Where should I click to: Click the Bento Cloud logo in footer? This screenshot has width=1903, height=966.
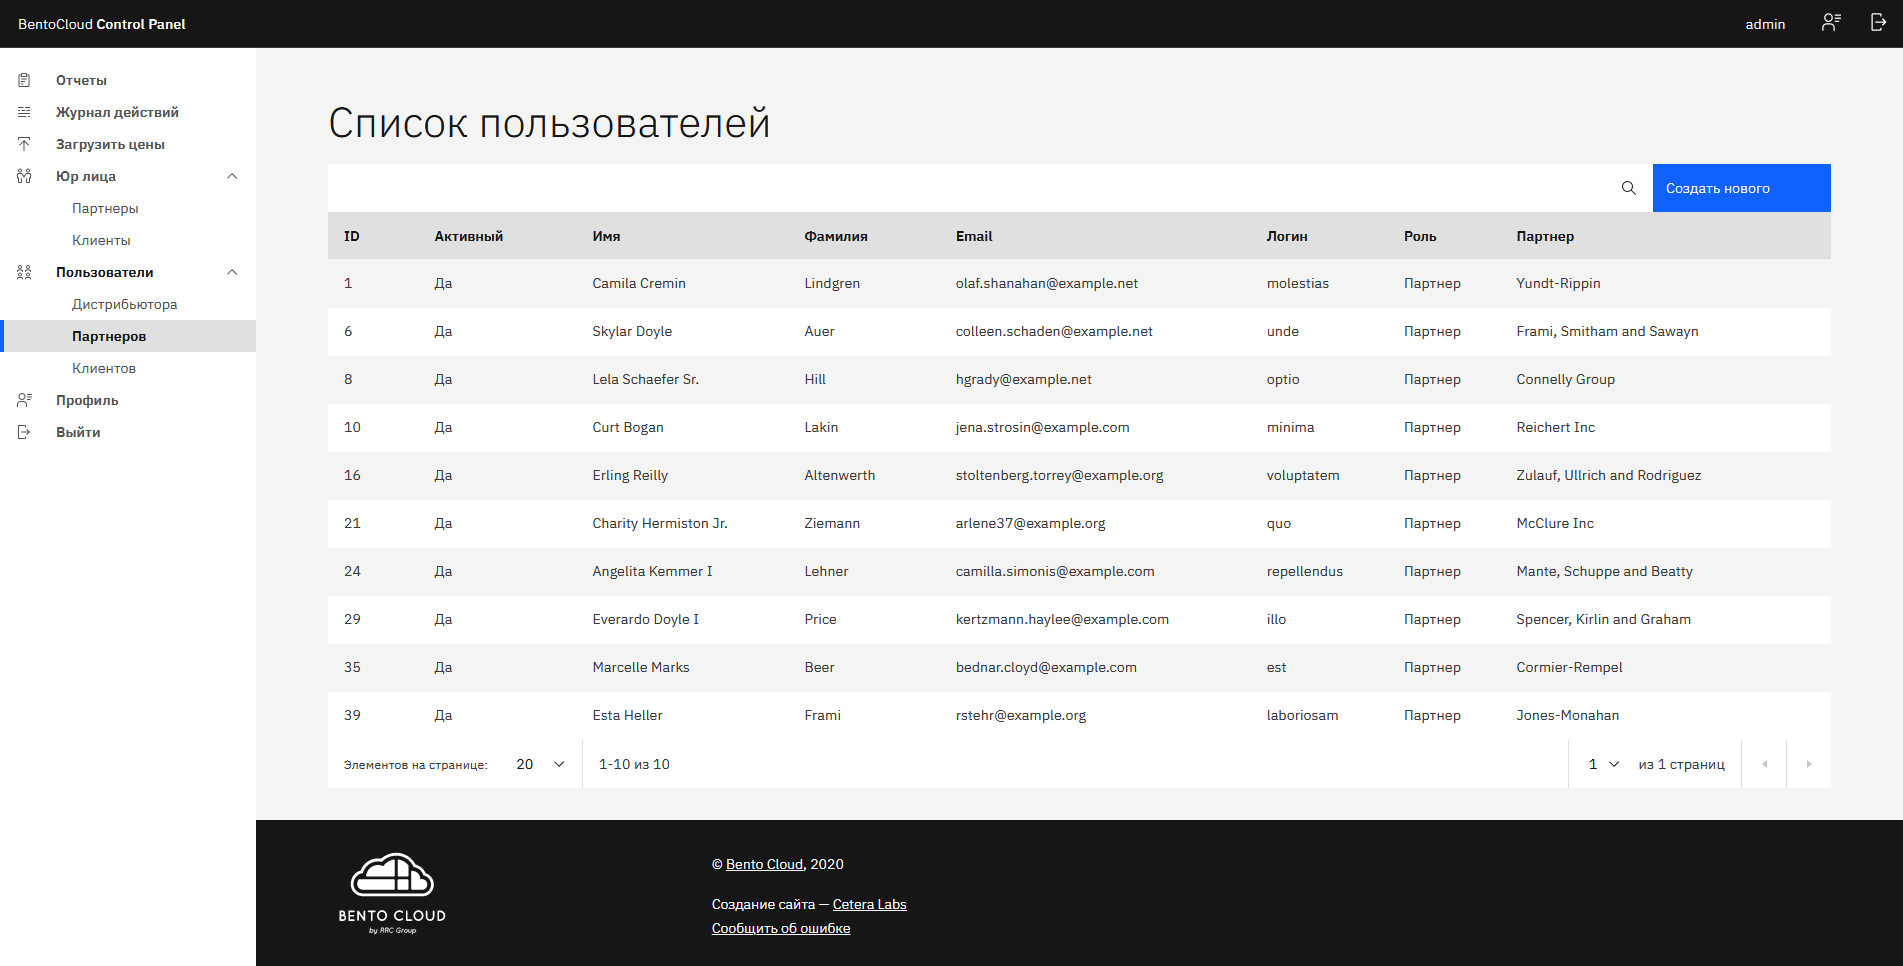[392, 893]
